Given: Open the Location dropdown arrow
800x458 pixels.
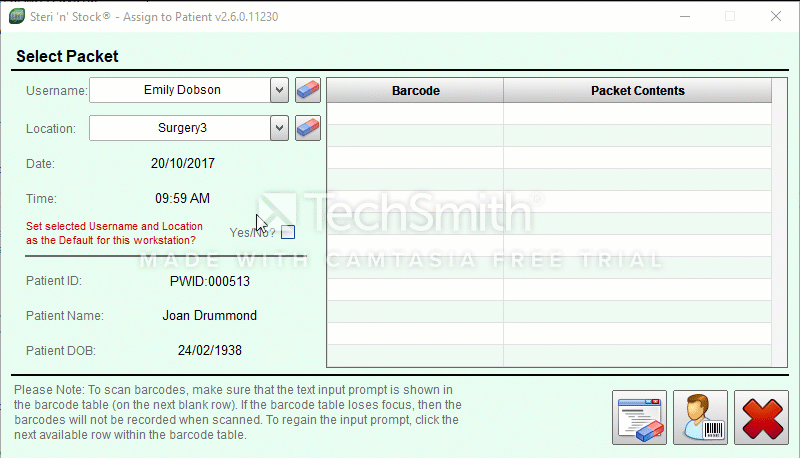Looking at the screenshot, I should click(279, 128).
